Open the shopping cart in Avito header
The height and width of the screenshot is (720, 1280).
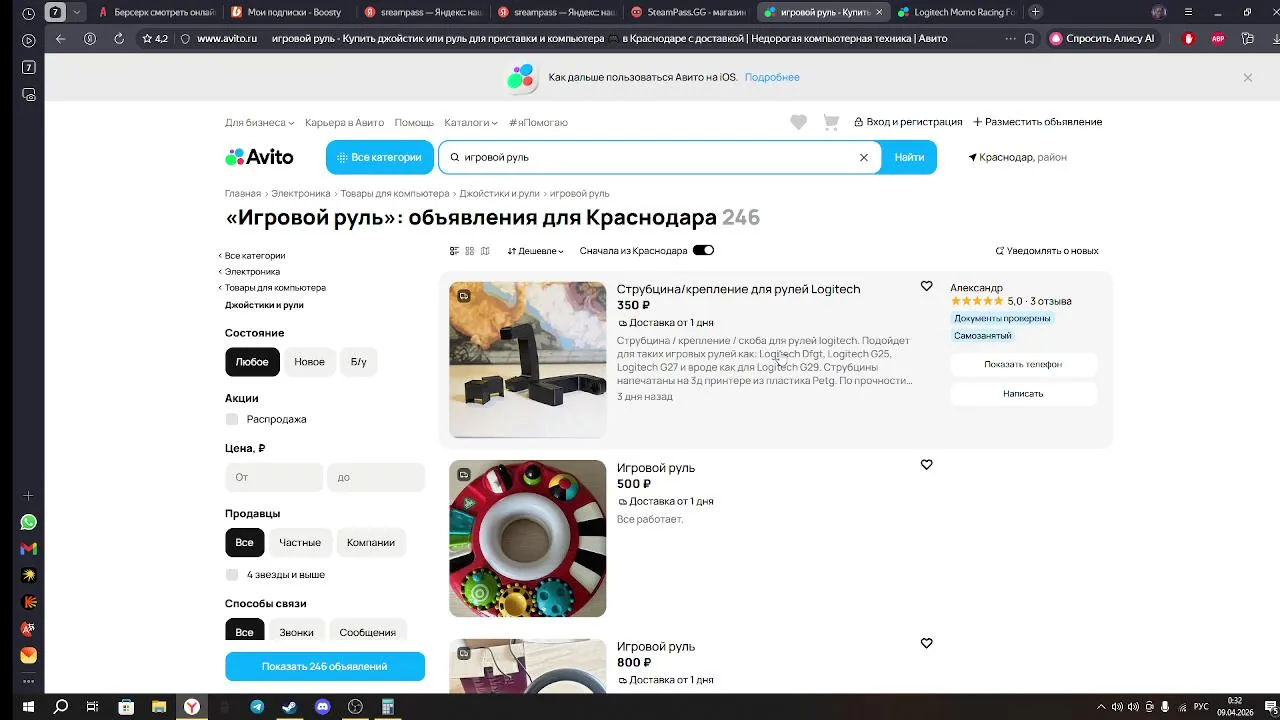830,122
